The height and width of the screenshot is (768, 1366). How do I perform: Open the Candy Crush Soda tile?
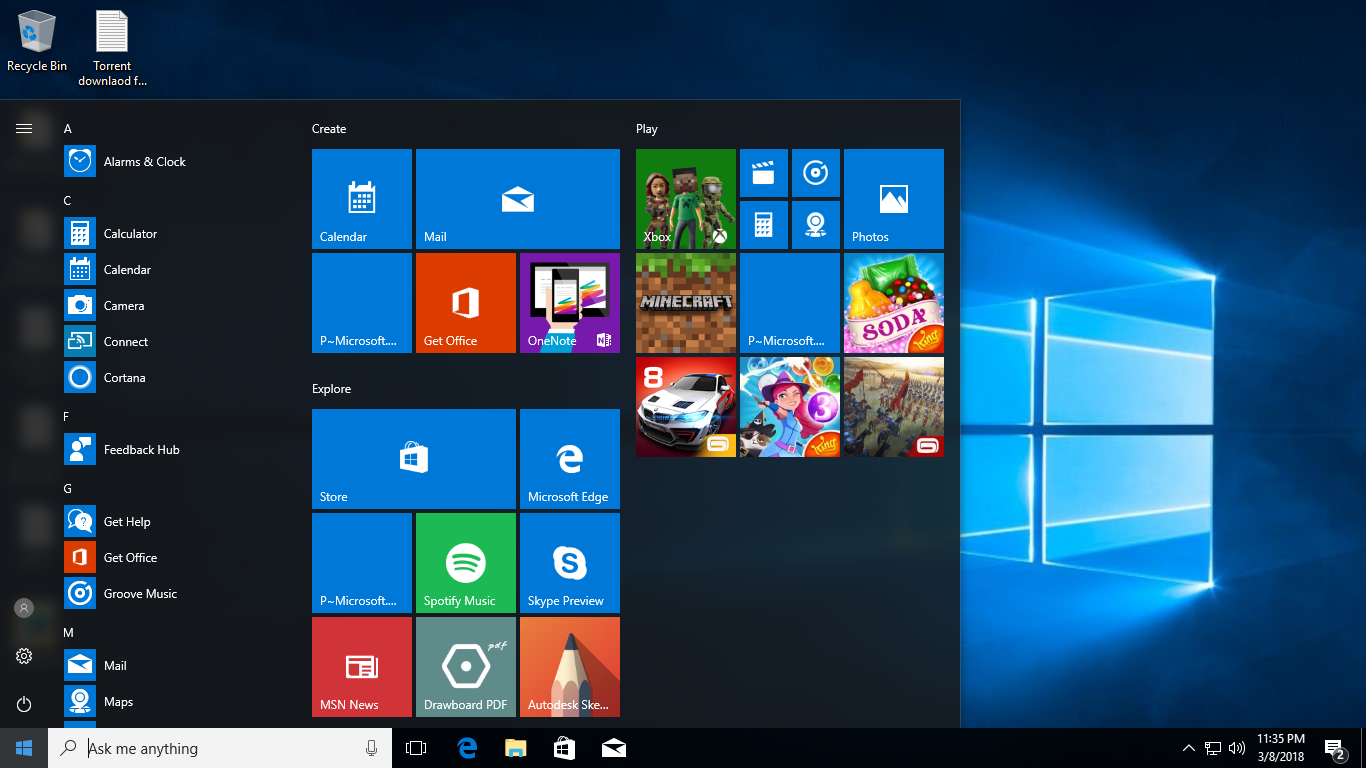click(x=894, y=303)
